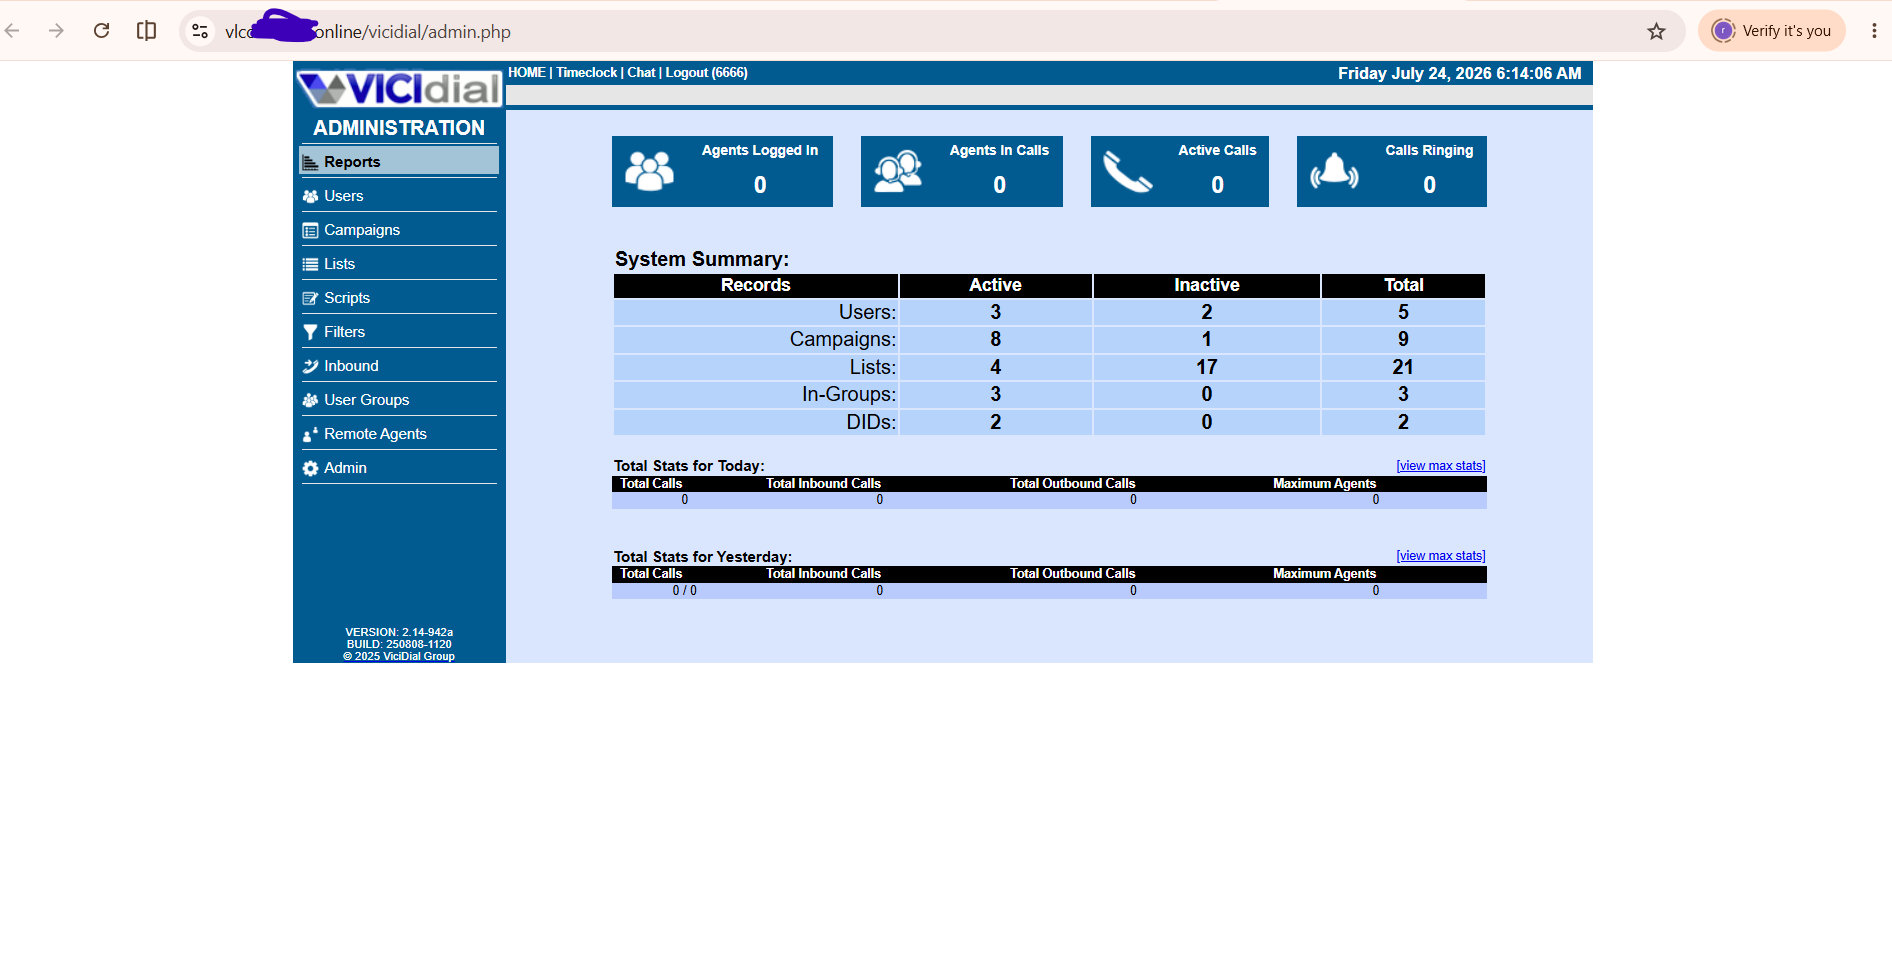This screenshot has height=962, width=1892.
Task: Click the browser address bar
Action: (900, 31)
